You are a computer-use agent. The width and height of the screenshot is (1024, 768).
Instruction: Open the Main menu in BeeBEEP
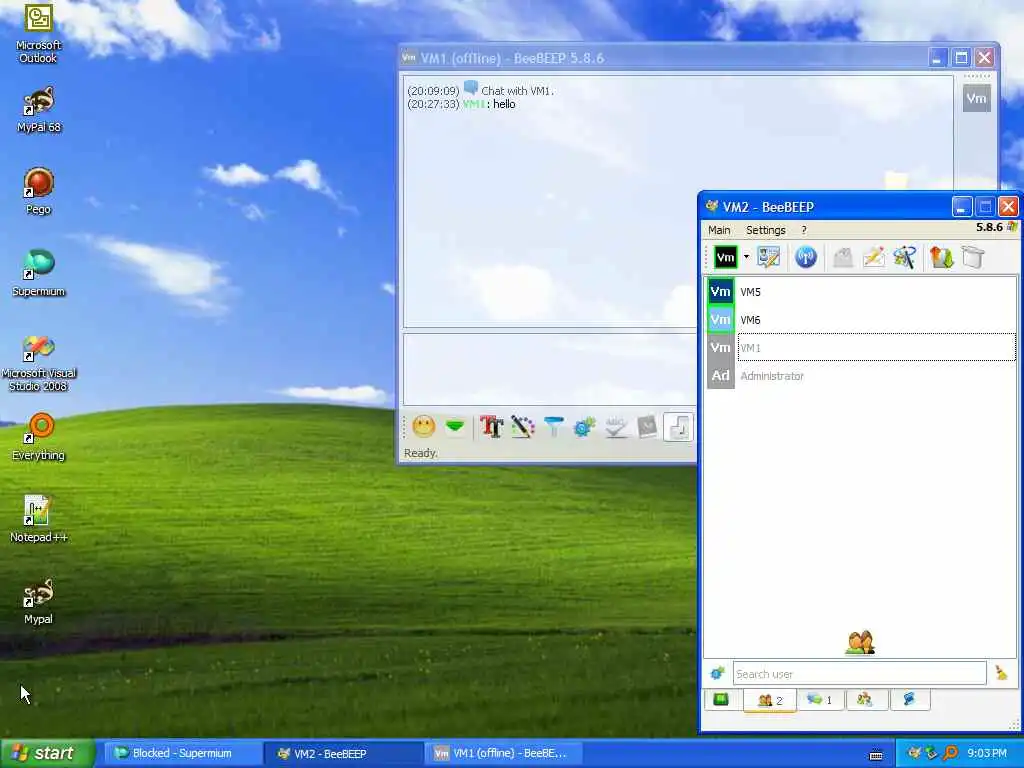(719, 230)
